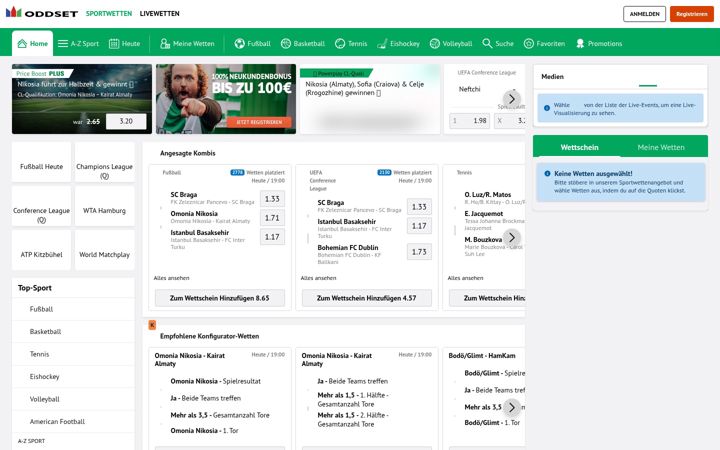Click the orange K Konfigurator badge

coord(152,325)
